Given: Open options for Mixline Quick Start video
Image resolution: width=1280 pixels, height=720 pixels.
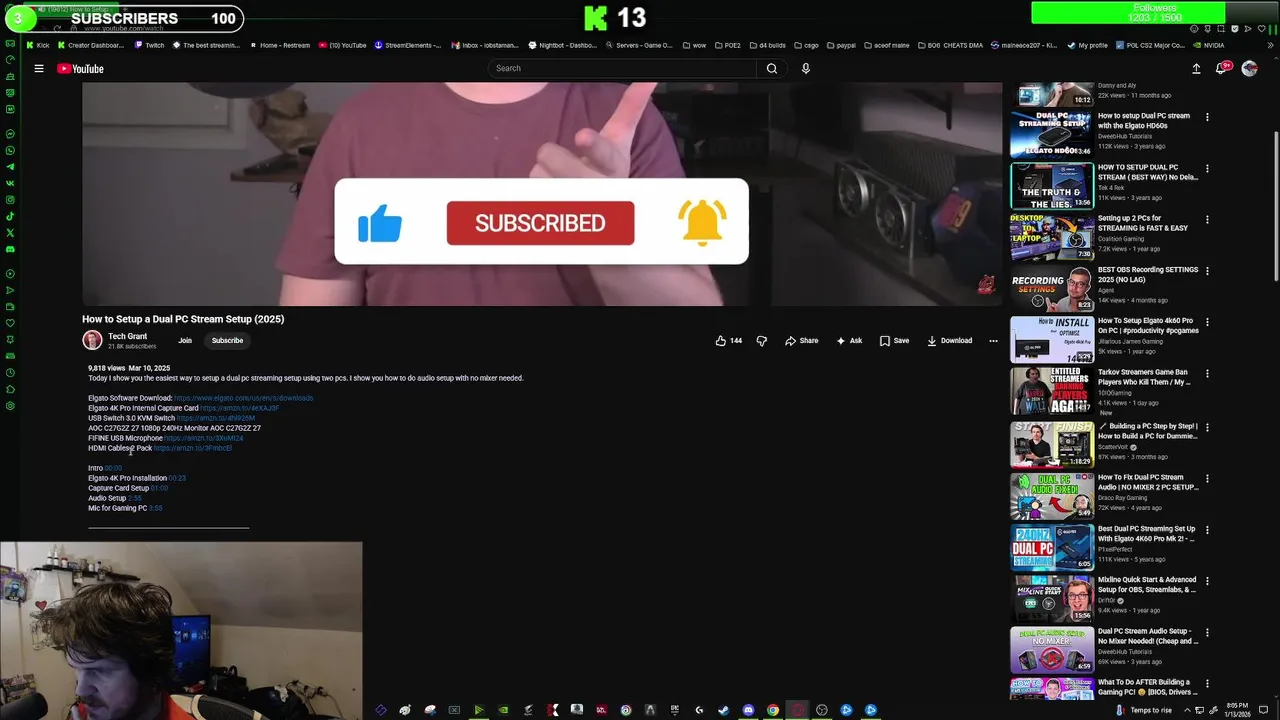Looking at the screenshot, I should (1207, 581).
